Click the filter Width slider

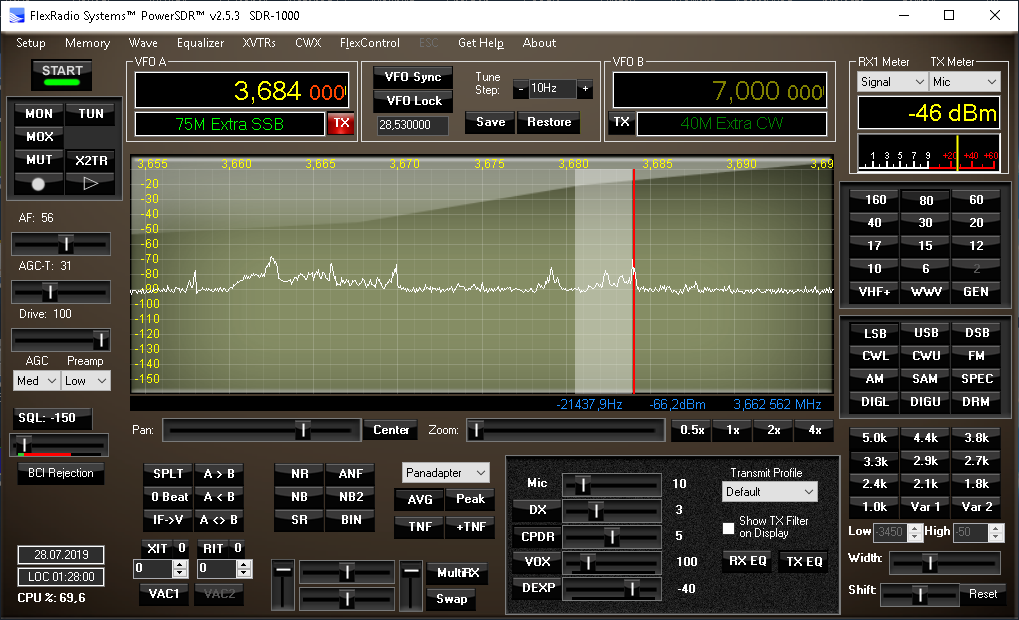coord(944,563)
